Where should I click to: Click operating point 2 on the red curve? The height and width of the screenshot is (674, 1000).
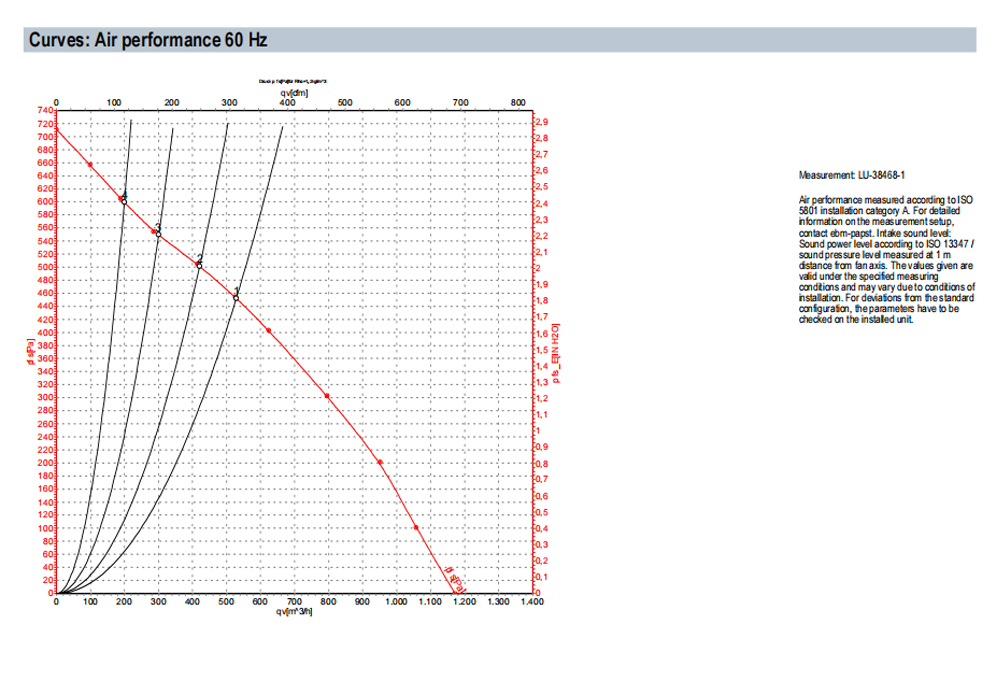(200, 266)
